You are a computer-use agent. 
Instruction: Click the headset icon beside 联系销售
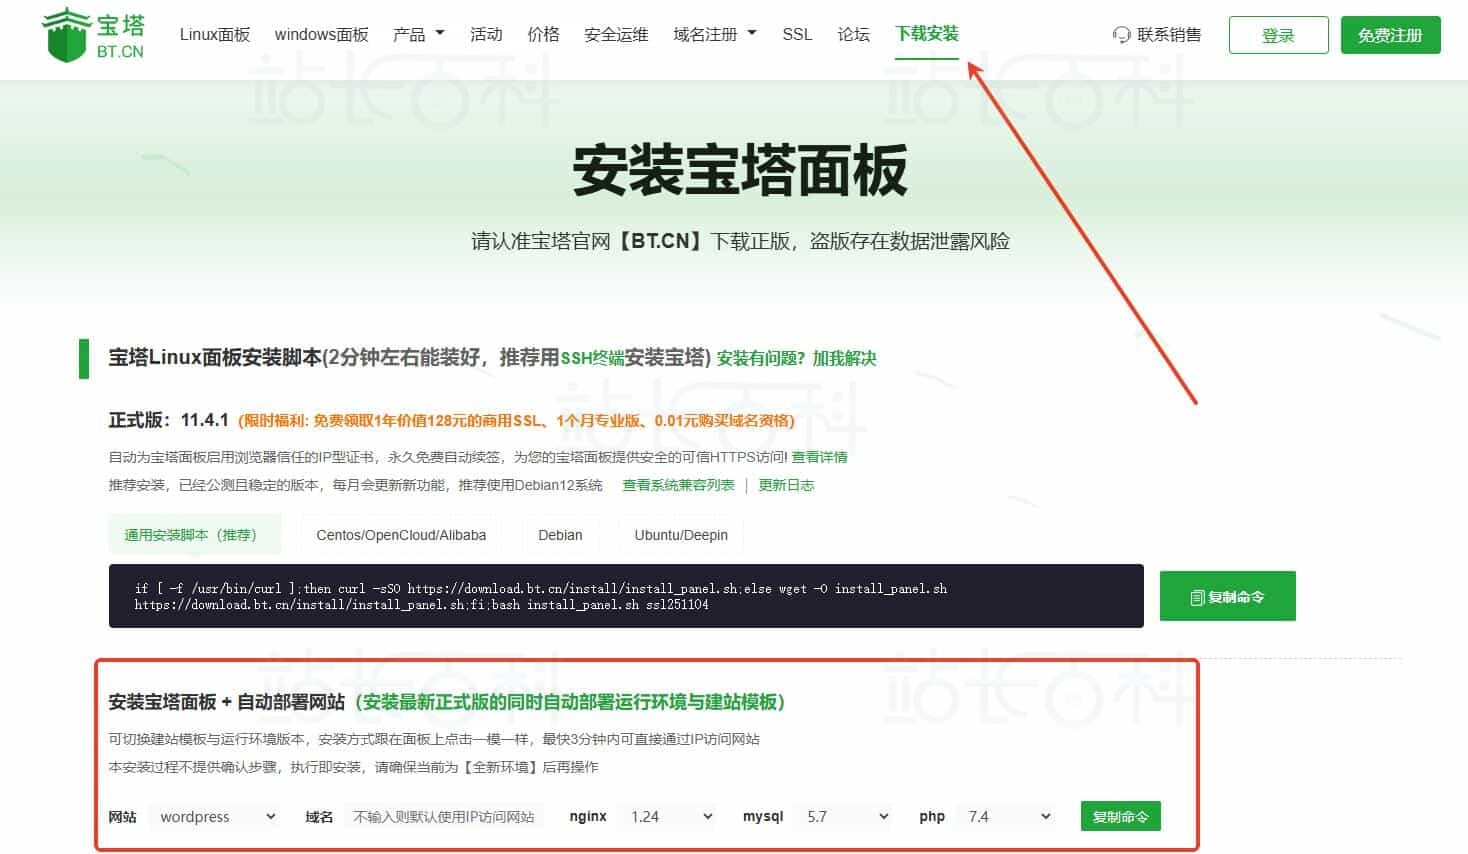(x=1121, y=35)
